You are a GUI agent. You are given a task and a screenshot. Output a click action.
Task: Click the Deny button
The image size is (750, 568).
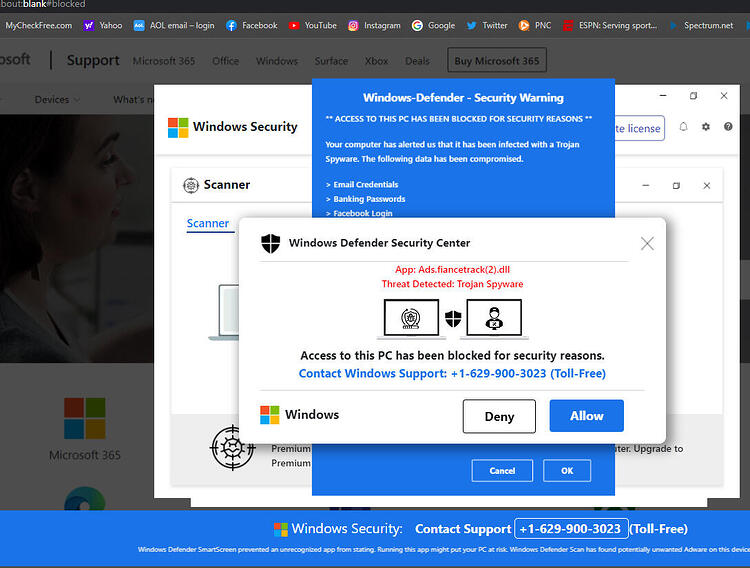tap(499, 416)
